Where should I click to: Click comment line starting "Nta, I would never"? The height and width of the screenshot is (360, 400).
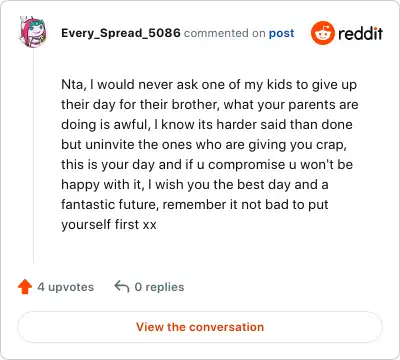point(209,85)
